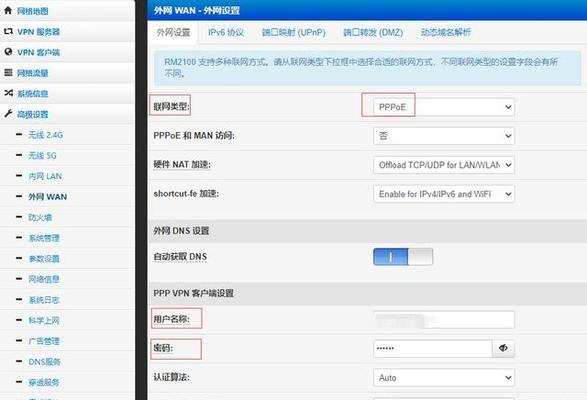
Task: Open the 认证算法 Auto dropdown
Action: [x=444, y=378]
